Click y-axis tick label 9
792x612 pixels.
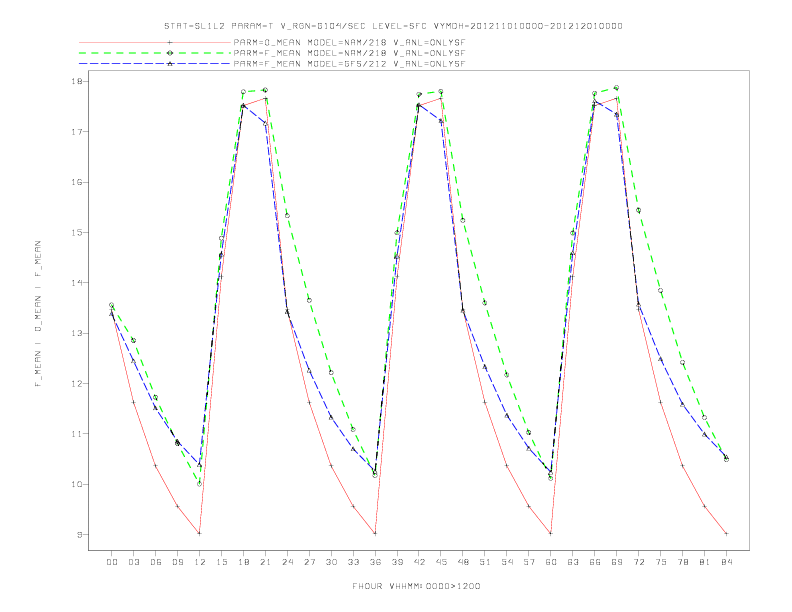(79, 535)
